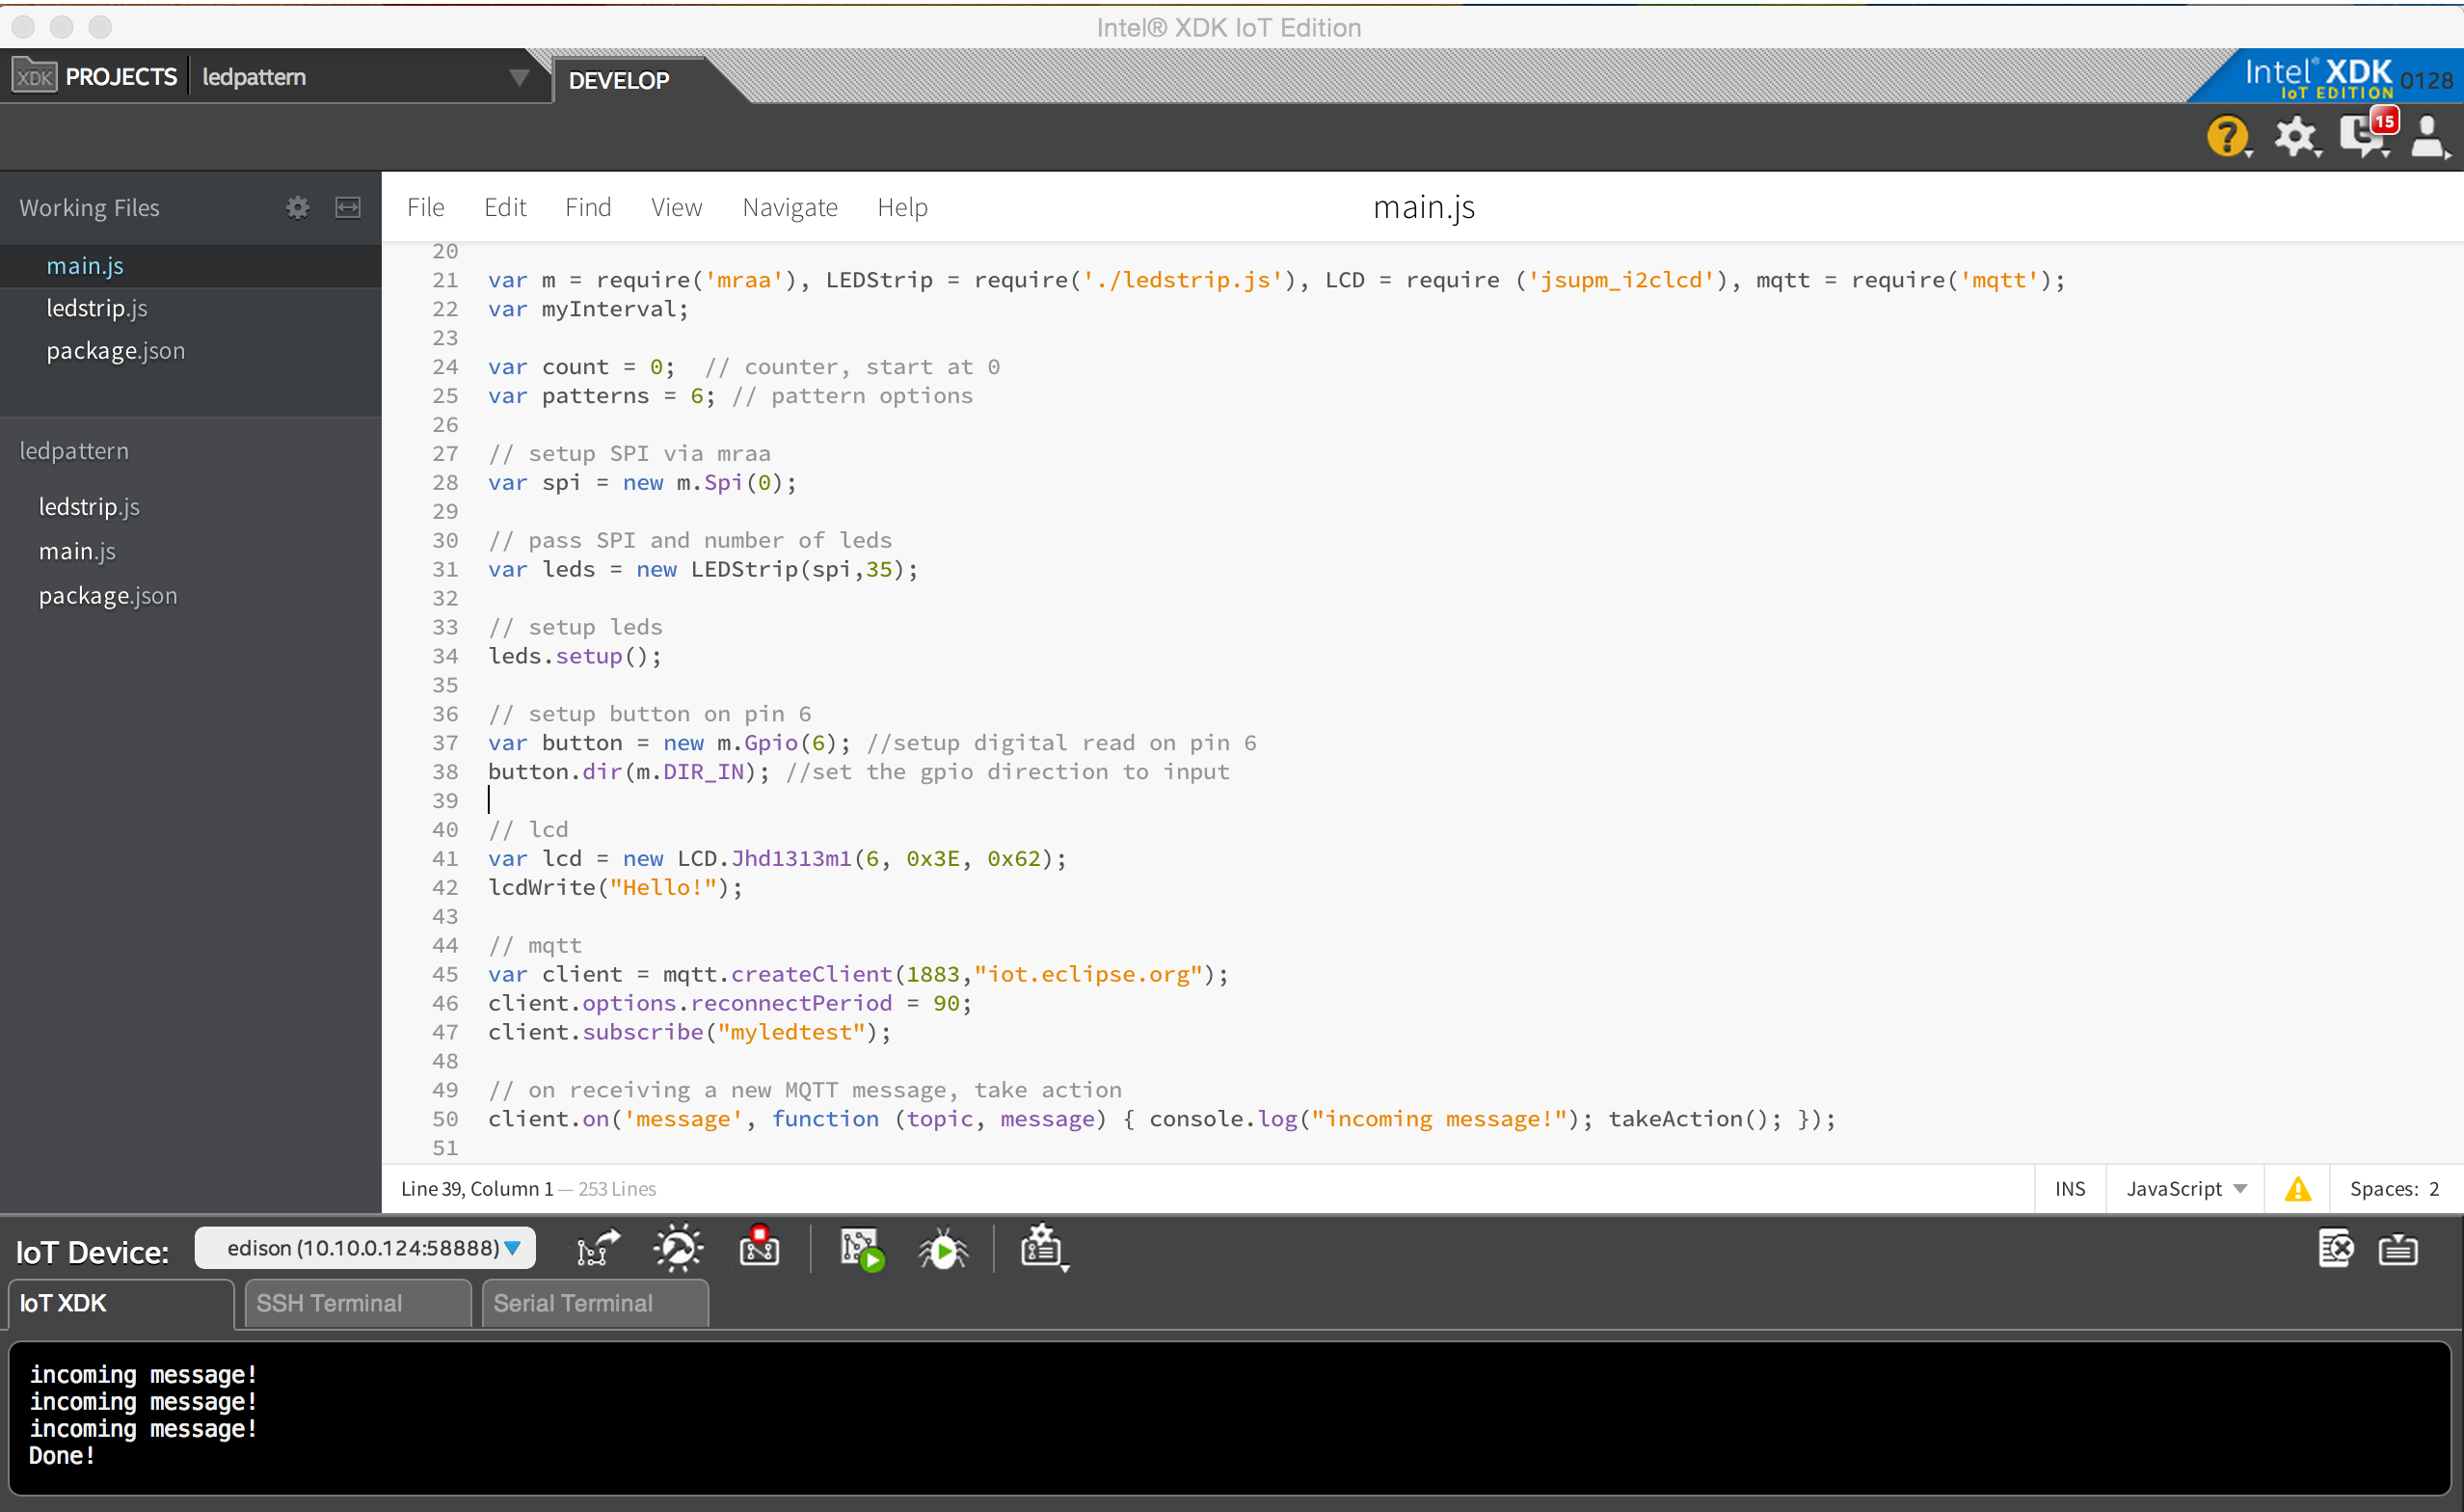Click on package.json in ledpattern project
The image size is (2464, 1512).
(x=109, y=595)
